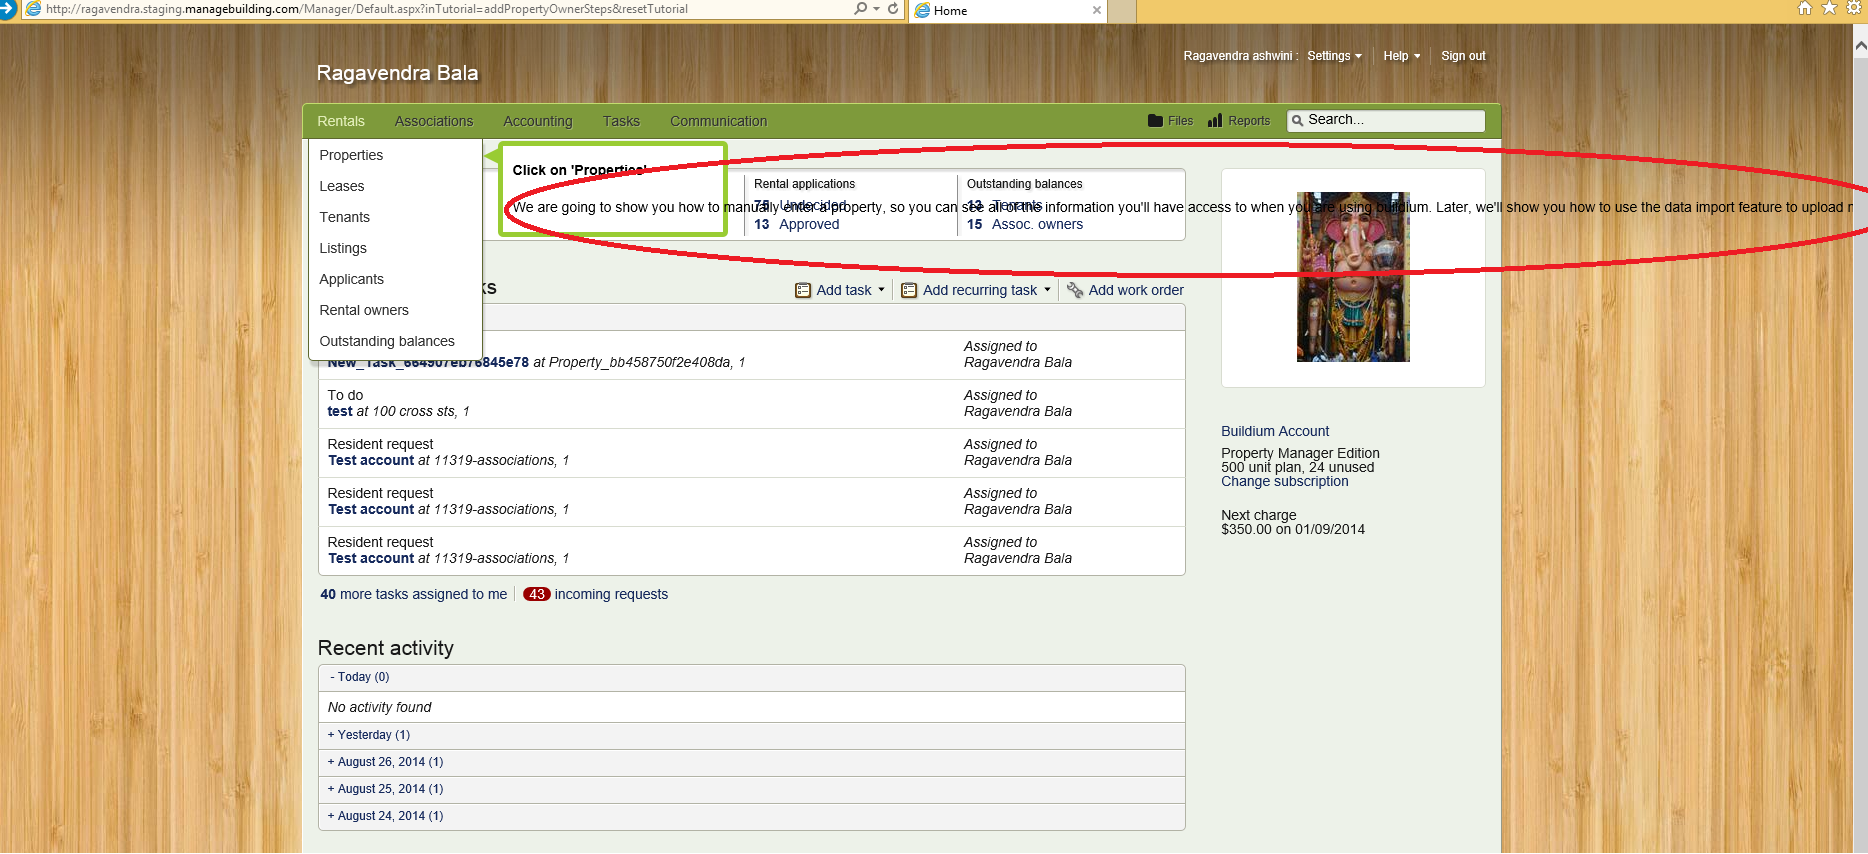Click the Change subscription link
Viewport: 1868px width, 854px height.
[1284, 481]
